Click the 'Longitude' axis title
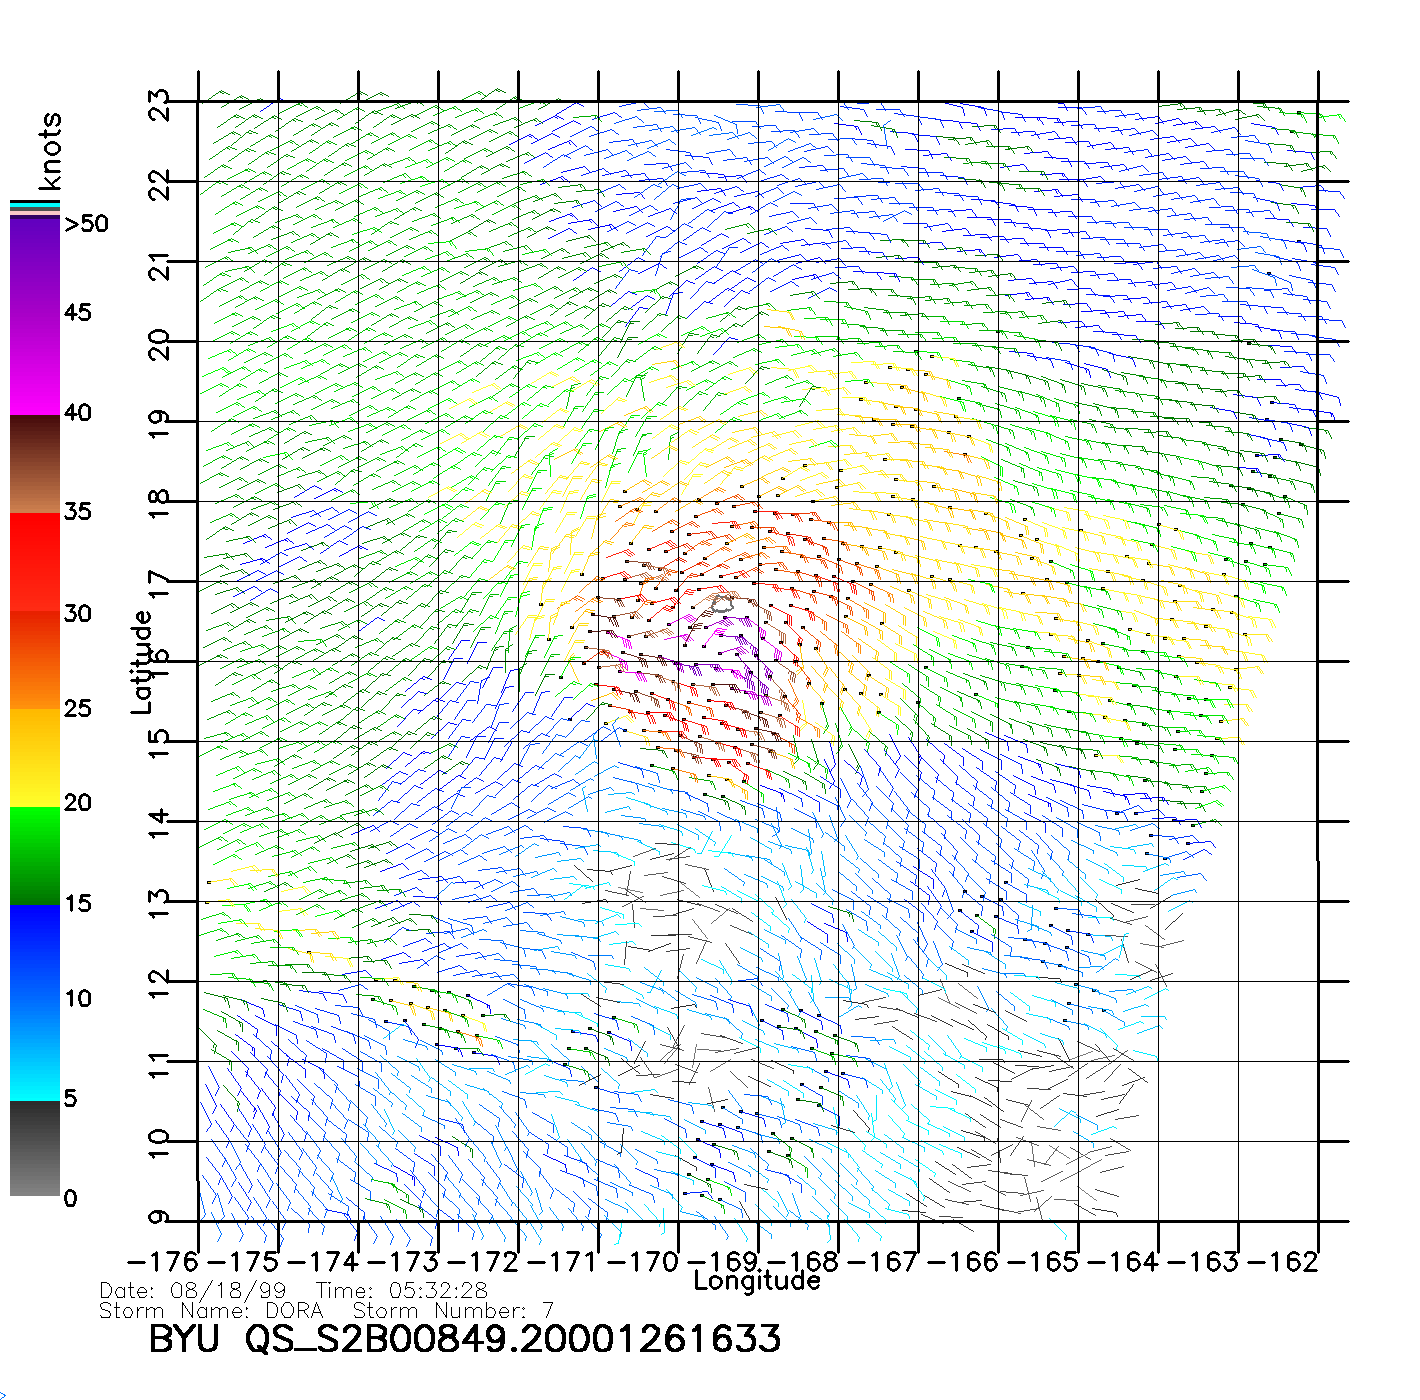 click(x=757, y=1281)
